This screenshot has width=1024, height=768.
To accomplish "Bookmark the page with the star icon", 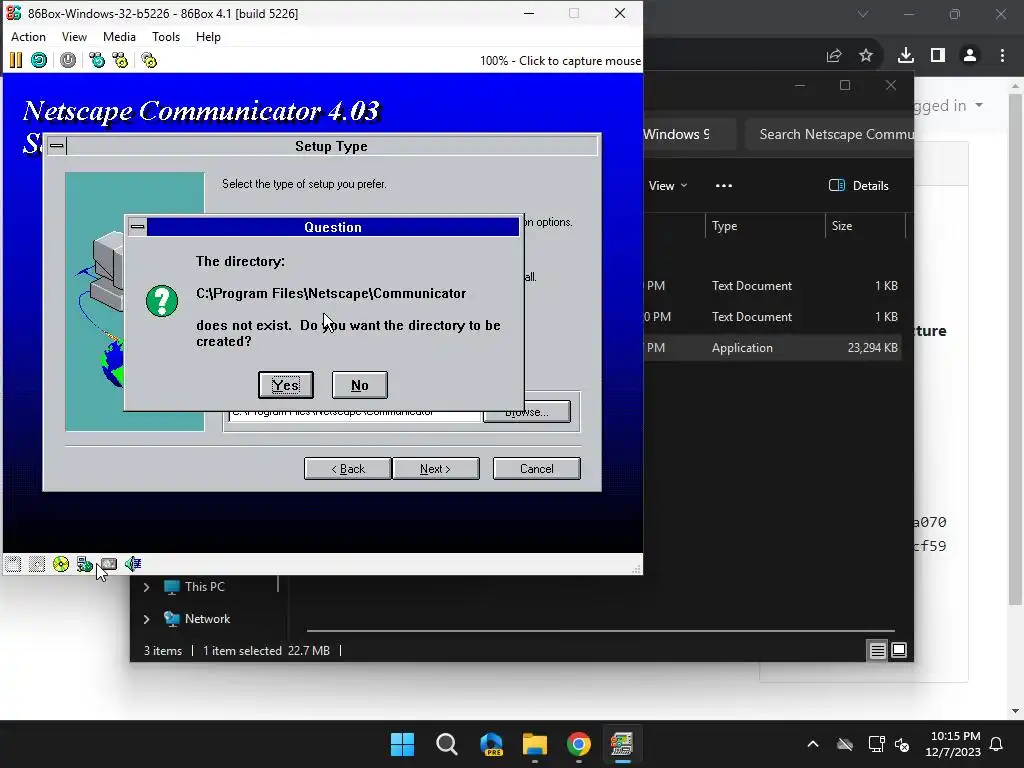I will click(x=866, y=56).
